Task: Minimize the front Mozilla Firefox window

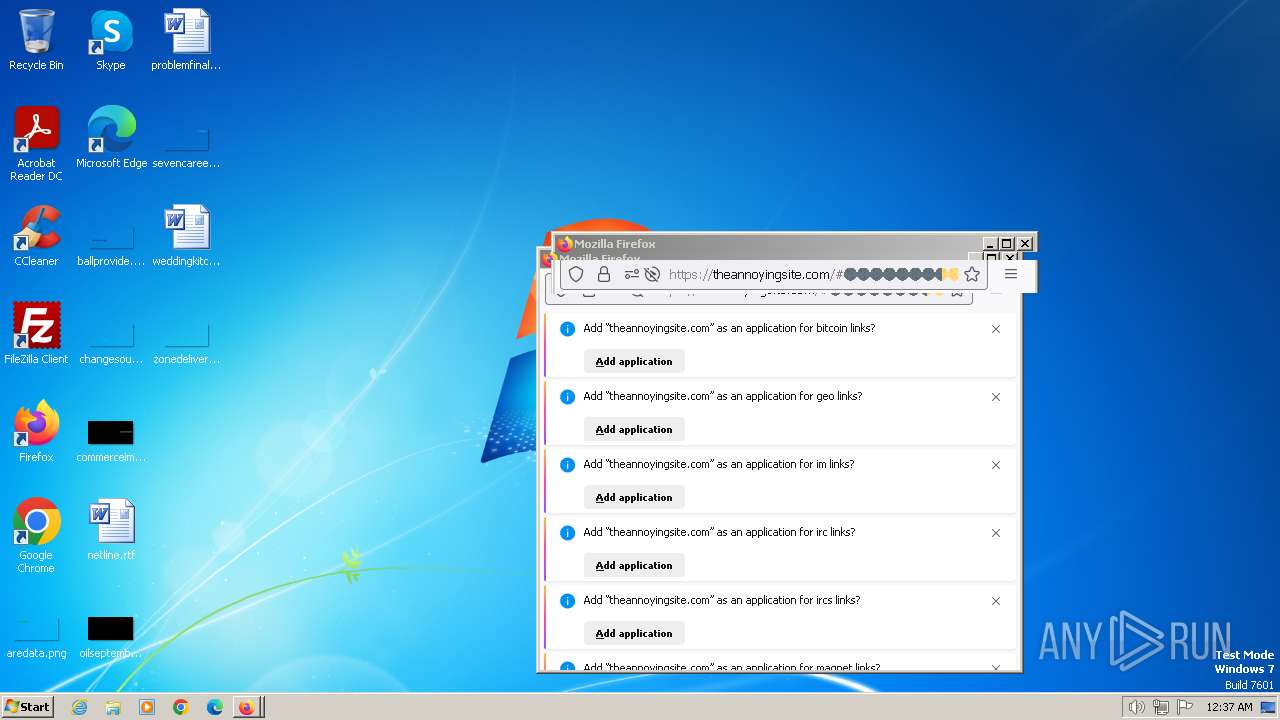Action: (x=990, y=243)
